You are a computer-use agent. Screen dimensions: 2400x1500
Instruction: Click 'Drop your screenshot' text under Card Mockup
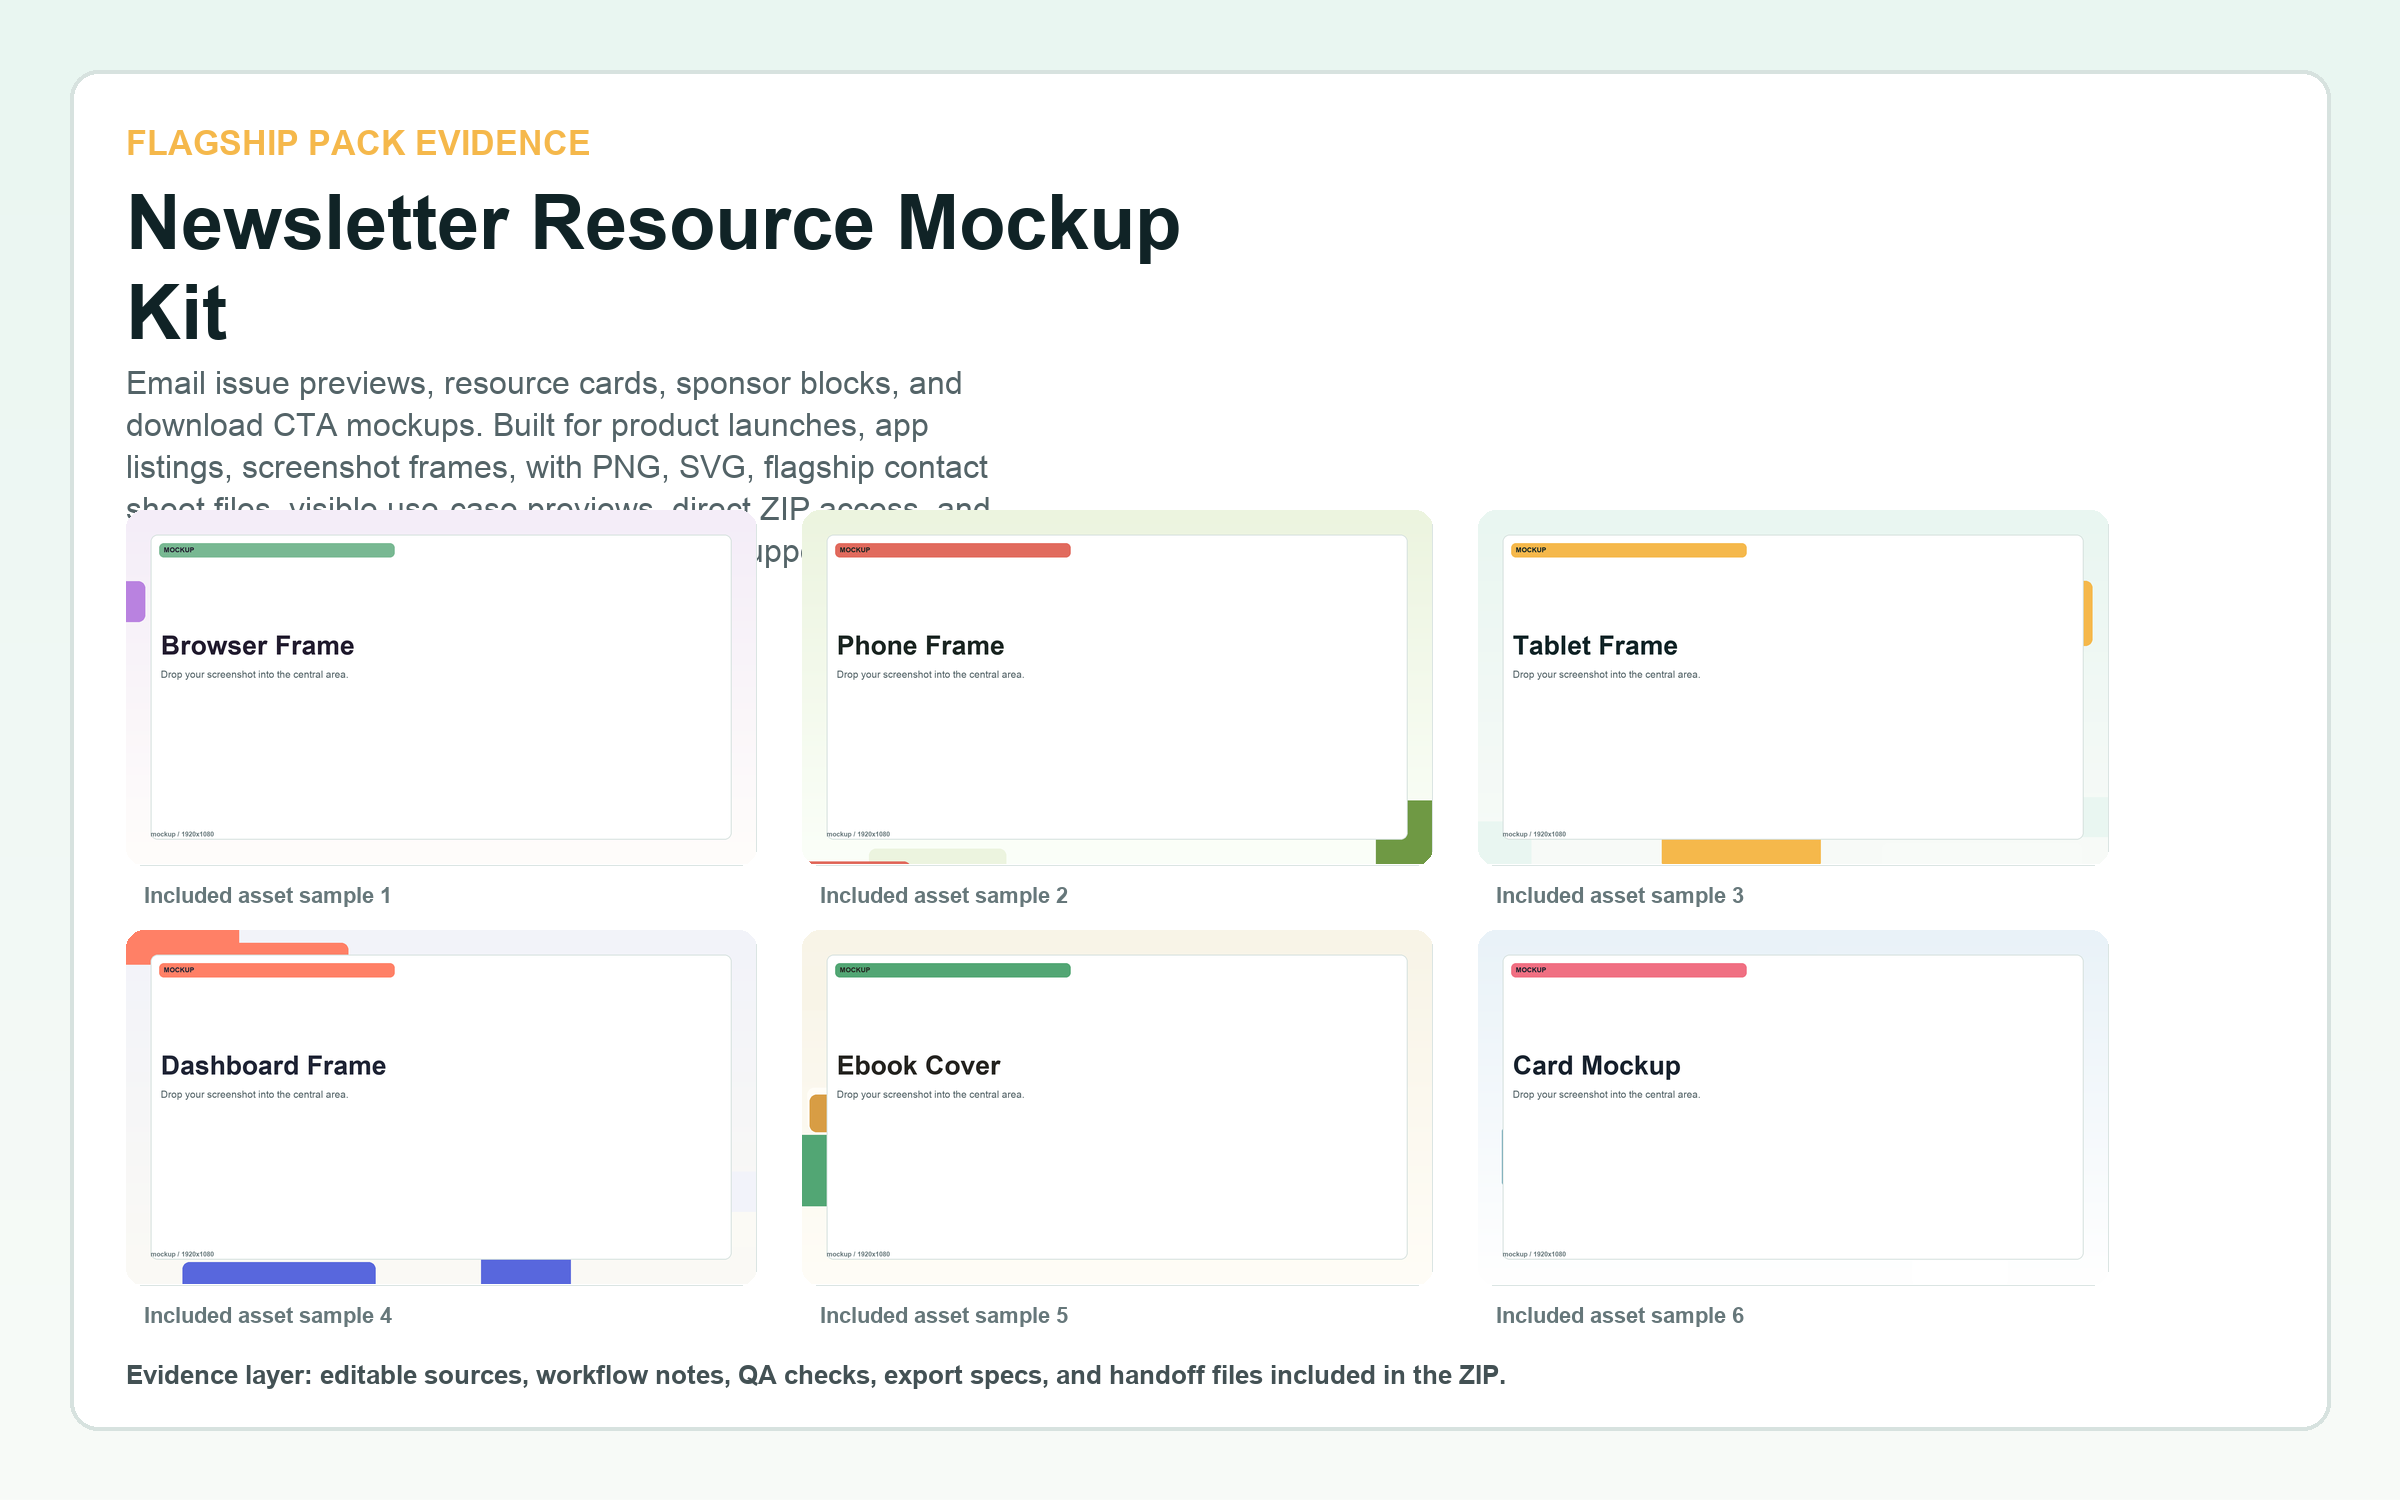[1606, 1095]
